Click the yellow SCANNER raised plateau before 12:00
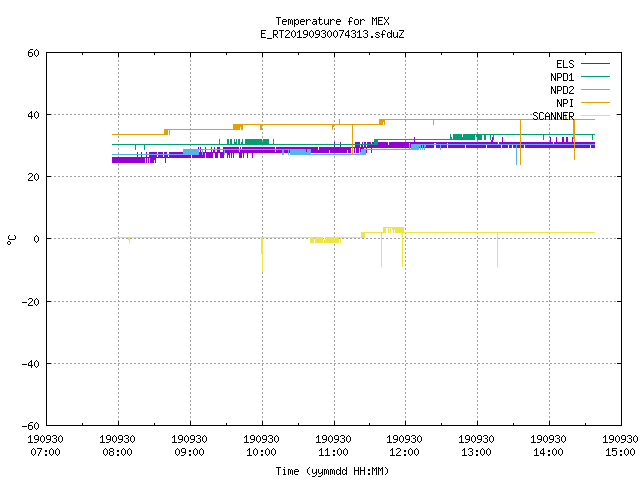This screenshot has width=640, height=480. click(393, 230)
